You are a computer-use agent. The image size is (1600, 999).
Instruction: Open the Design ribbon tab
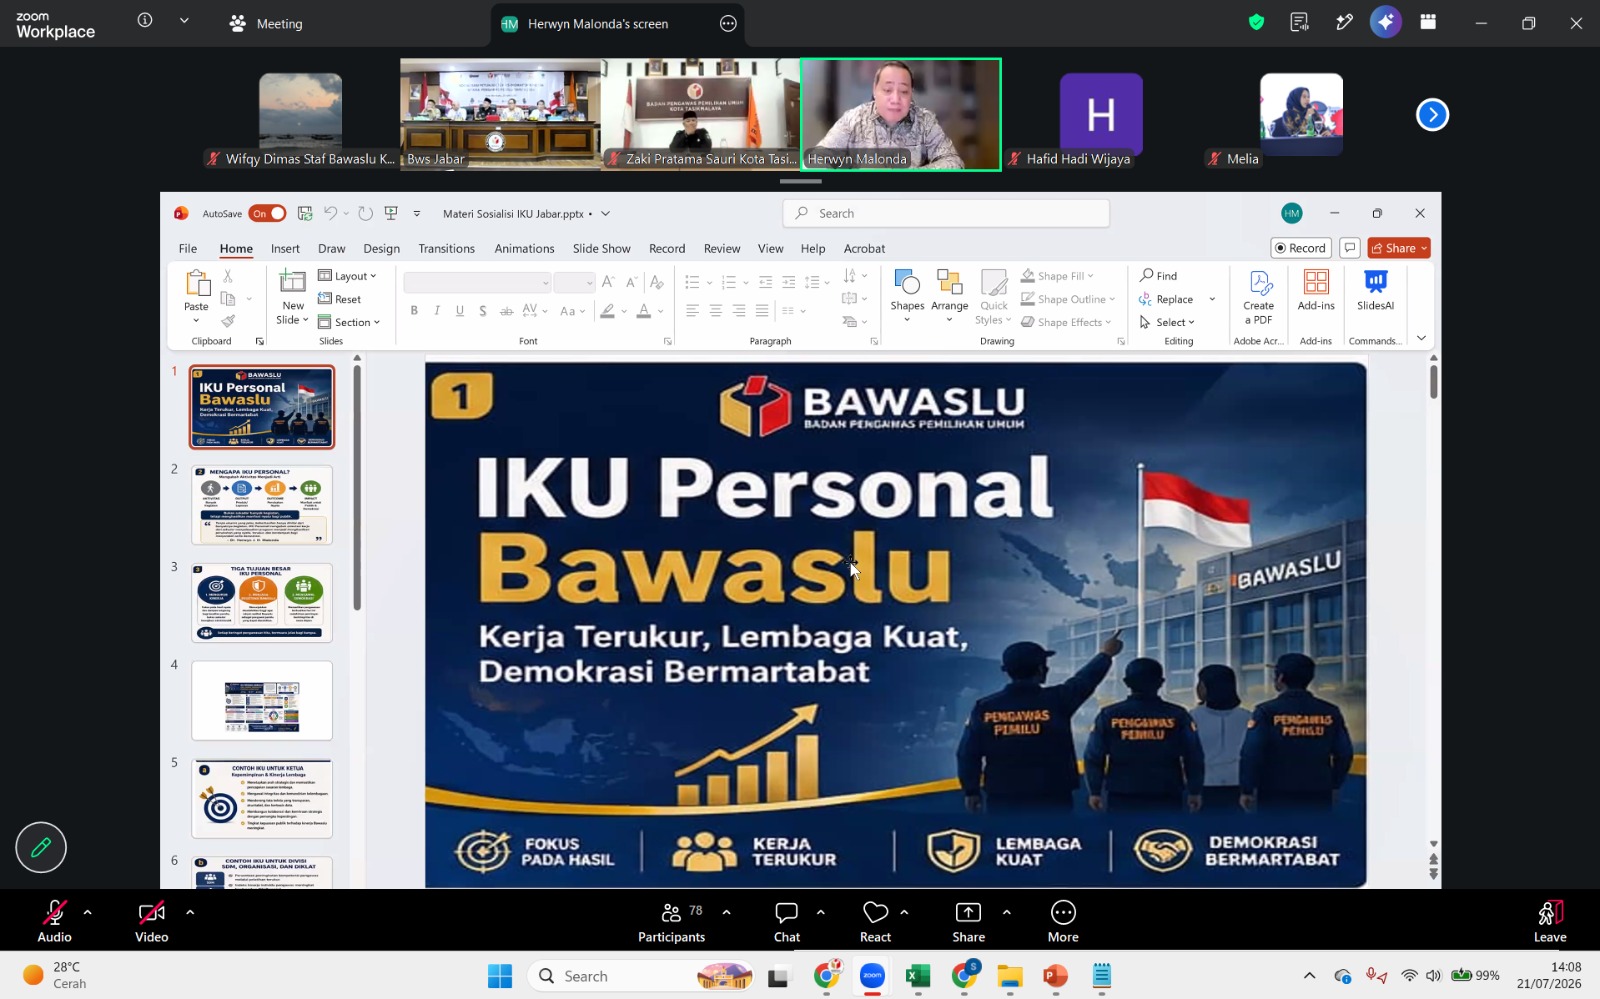381,248
